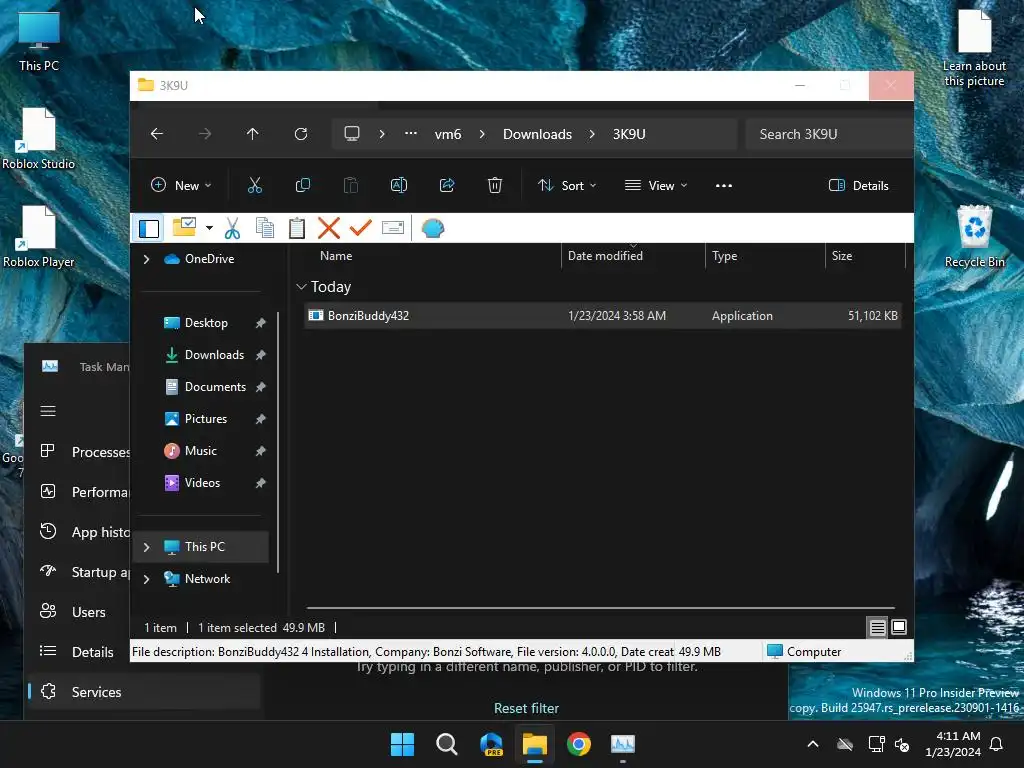Go up one folder level arrow

pyautogui.click(x=253, y=134)
